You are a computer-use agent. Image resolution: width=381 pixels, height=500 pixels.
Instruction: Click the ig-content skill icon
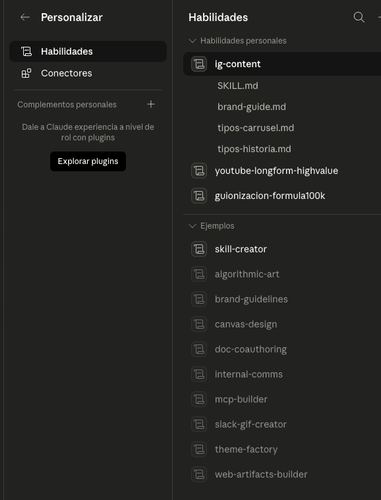pyautogui.click(x=199, y=64)
